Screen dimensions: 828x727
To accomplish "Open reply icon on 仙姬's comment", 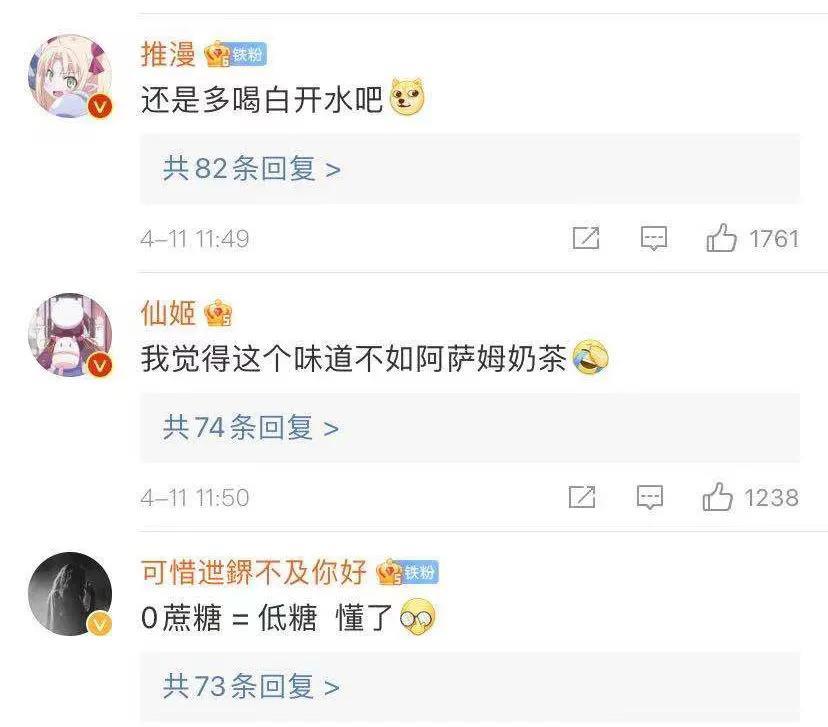I will [650, 497].
